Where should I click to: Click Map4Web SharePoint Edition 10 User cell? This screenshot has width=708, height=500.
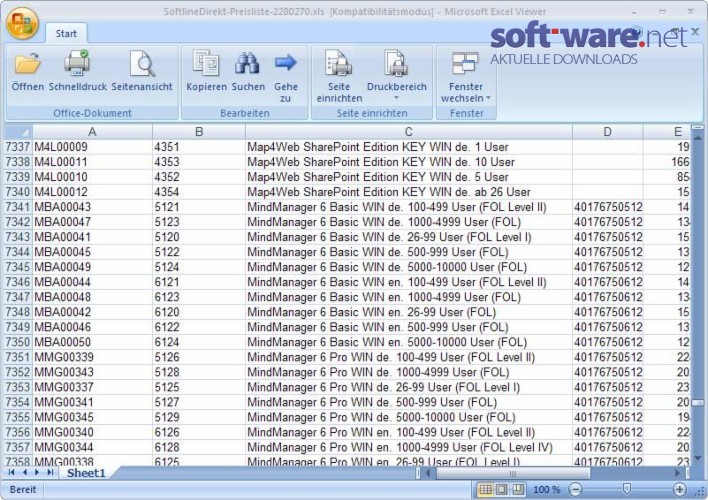click(408, 162)
